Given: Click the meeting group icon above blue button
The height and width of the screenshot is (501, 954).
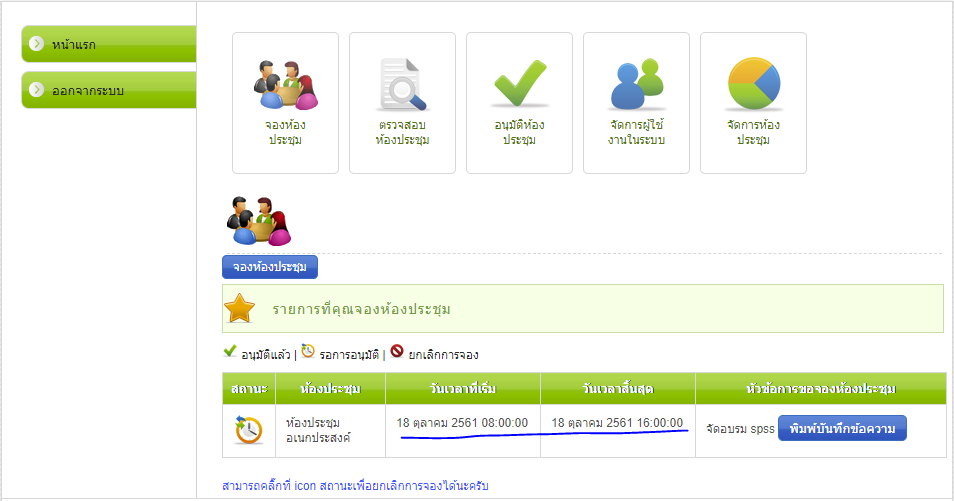Looking at the screenshot, I should pos(259,221).
